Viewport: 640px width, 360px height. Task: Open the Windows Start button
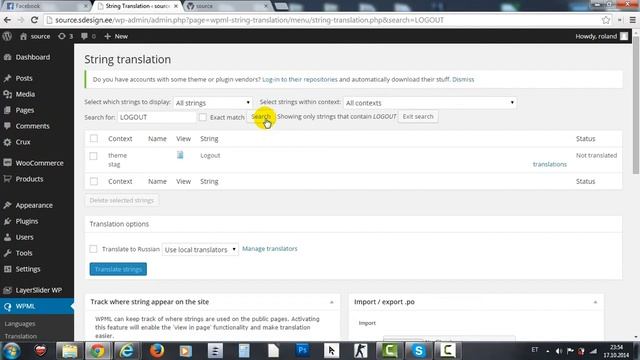coord(11,351)
